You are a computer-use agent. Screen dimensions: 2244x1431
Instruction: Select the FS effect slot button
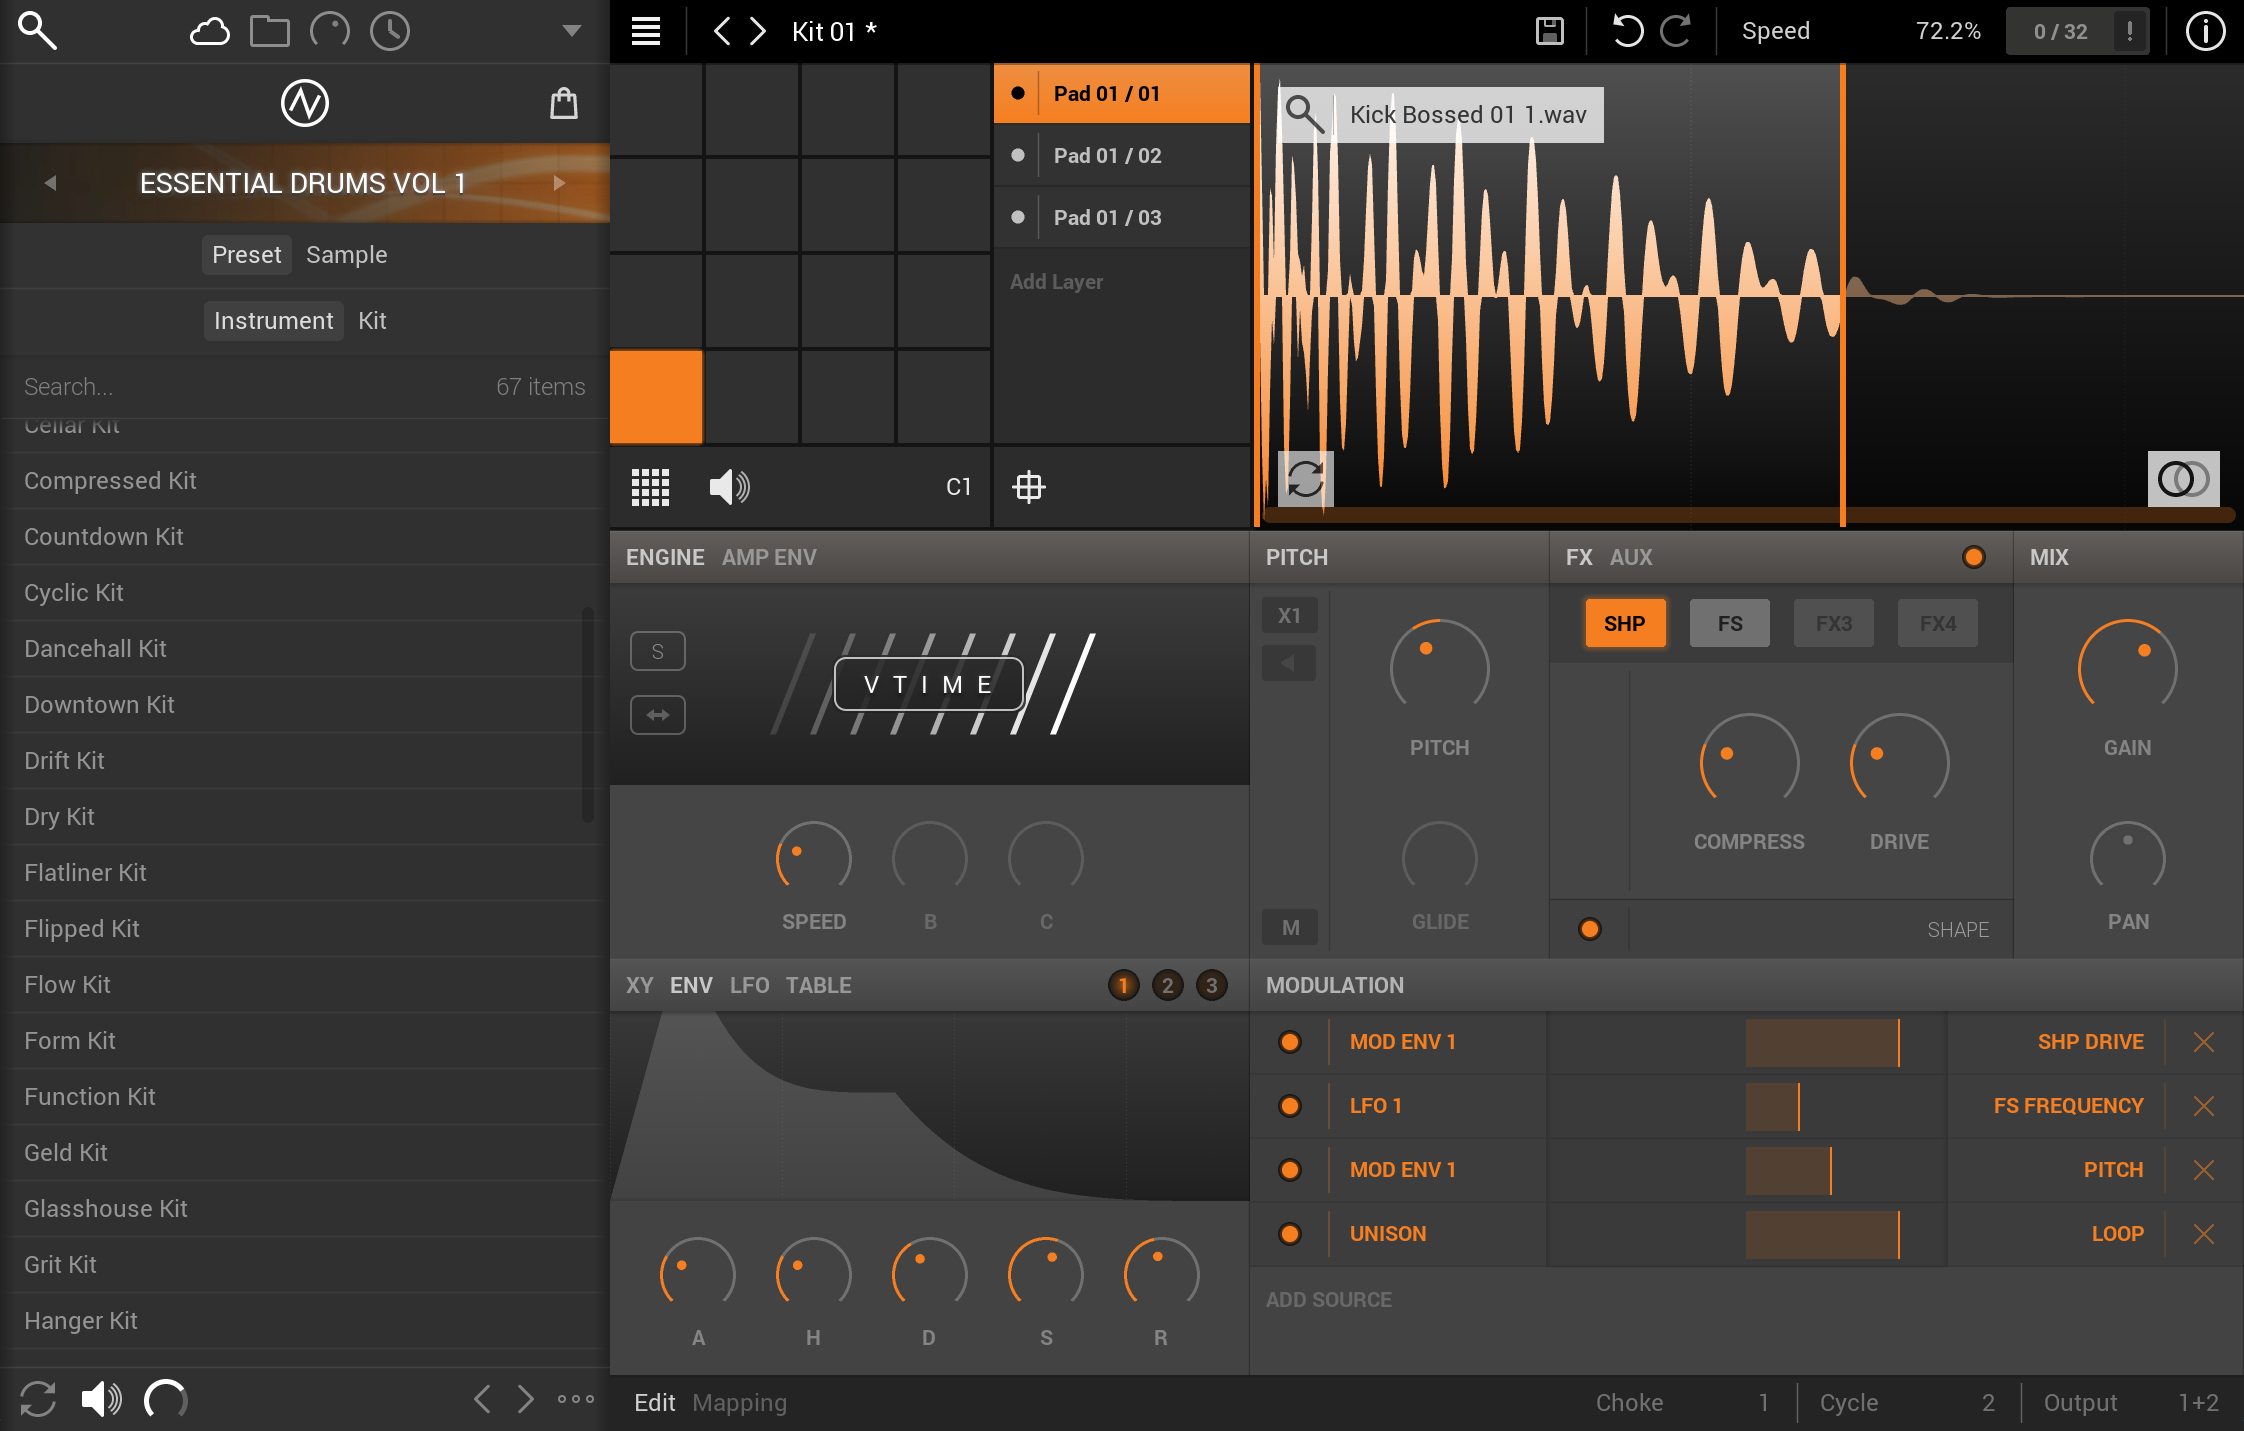pos(1730,623)
